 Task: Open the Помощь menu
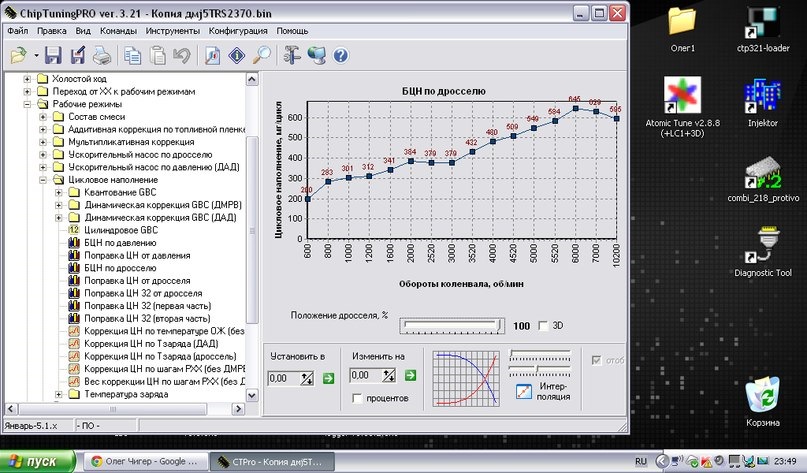tap(292, 31)
